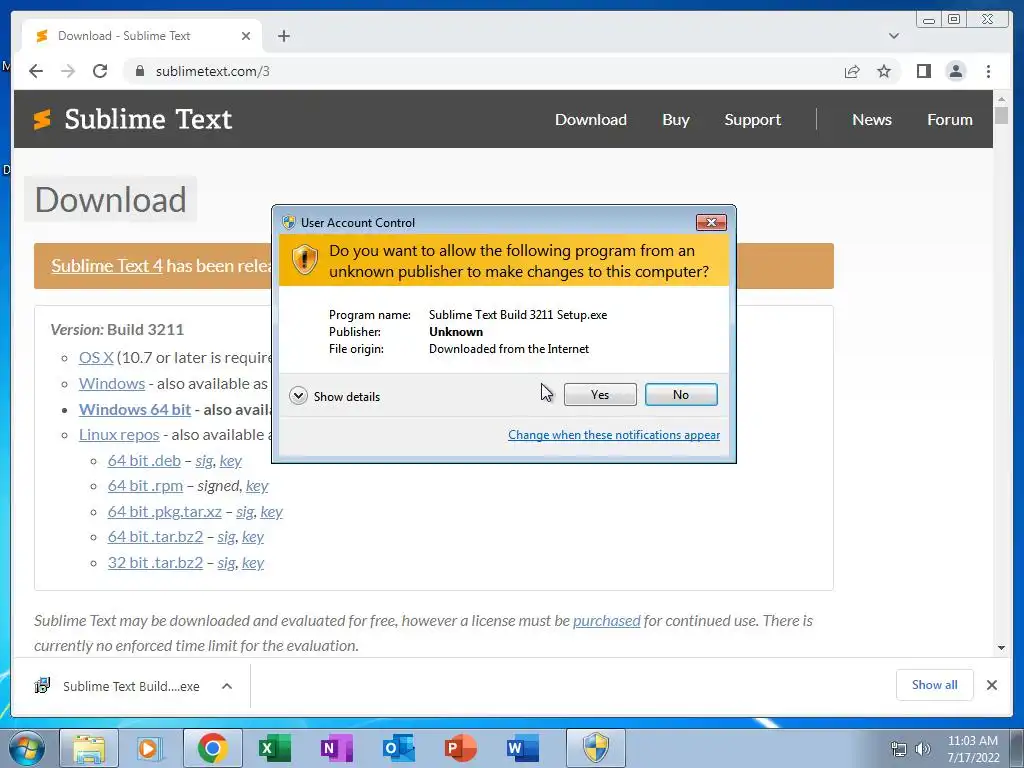This screenshot has height=768, width=1024.
Task: Click the page scrollbar up arrow
Action: point(1001,99)
